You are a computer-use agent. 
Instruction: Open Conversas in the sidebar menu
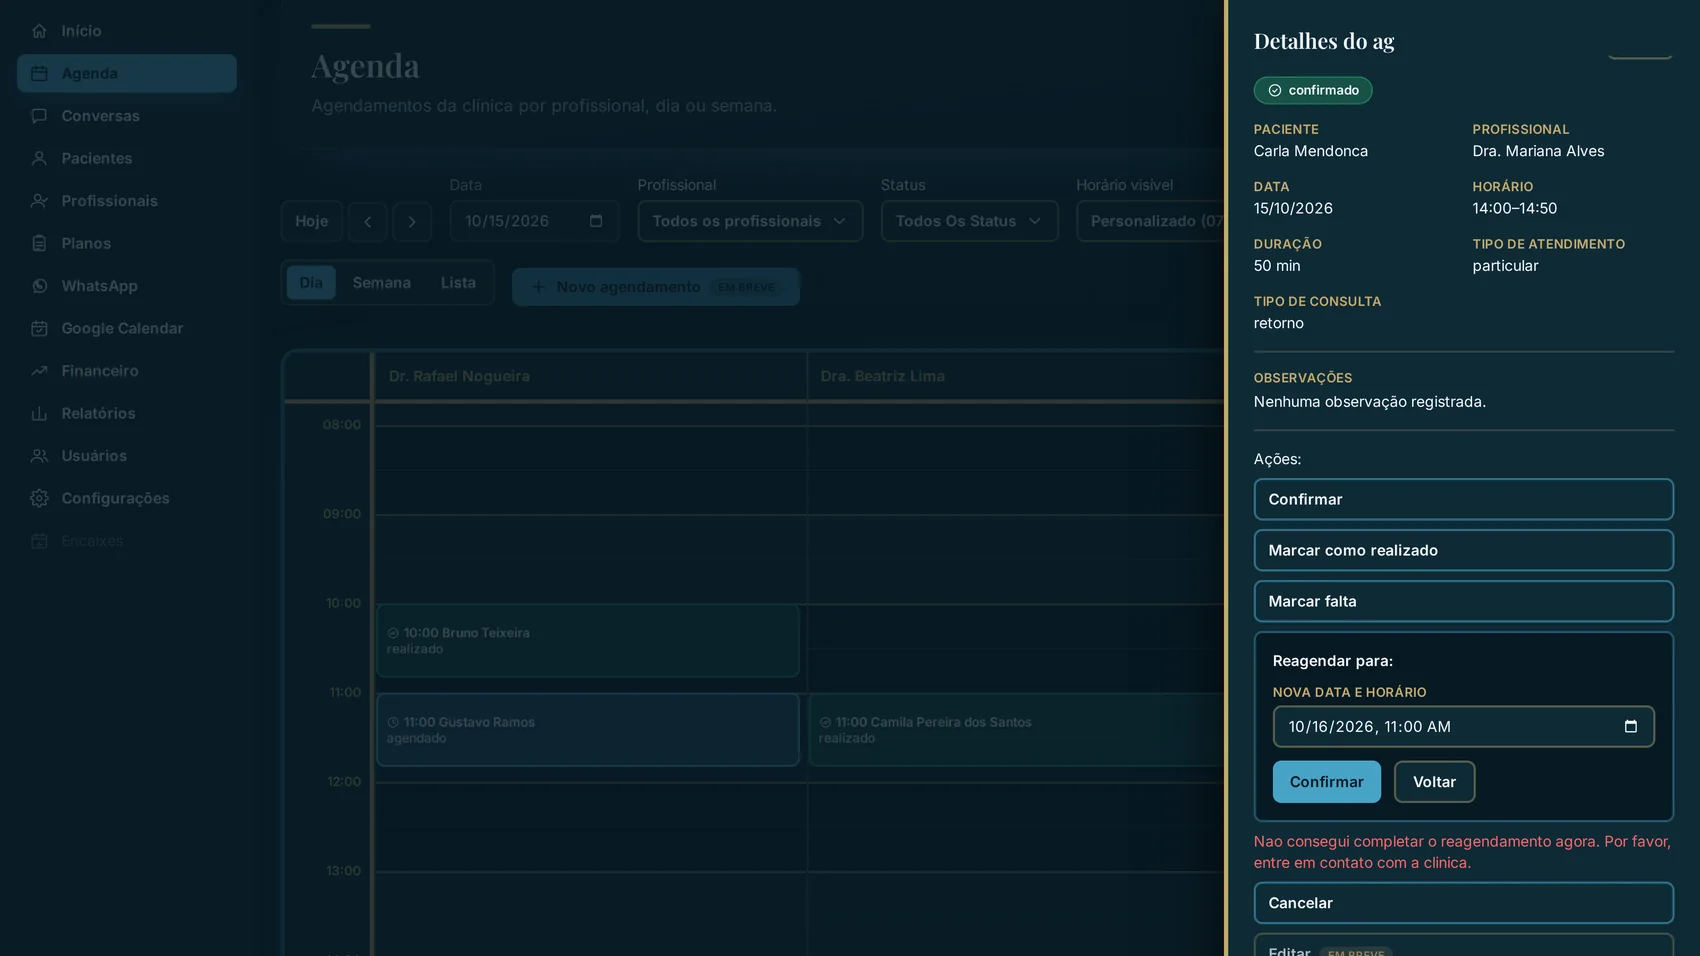[x=127, y=116]
